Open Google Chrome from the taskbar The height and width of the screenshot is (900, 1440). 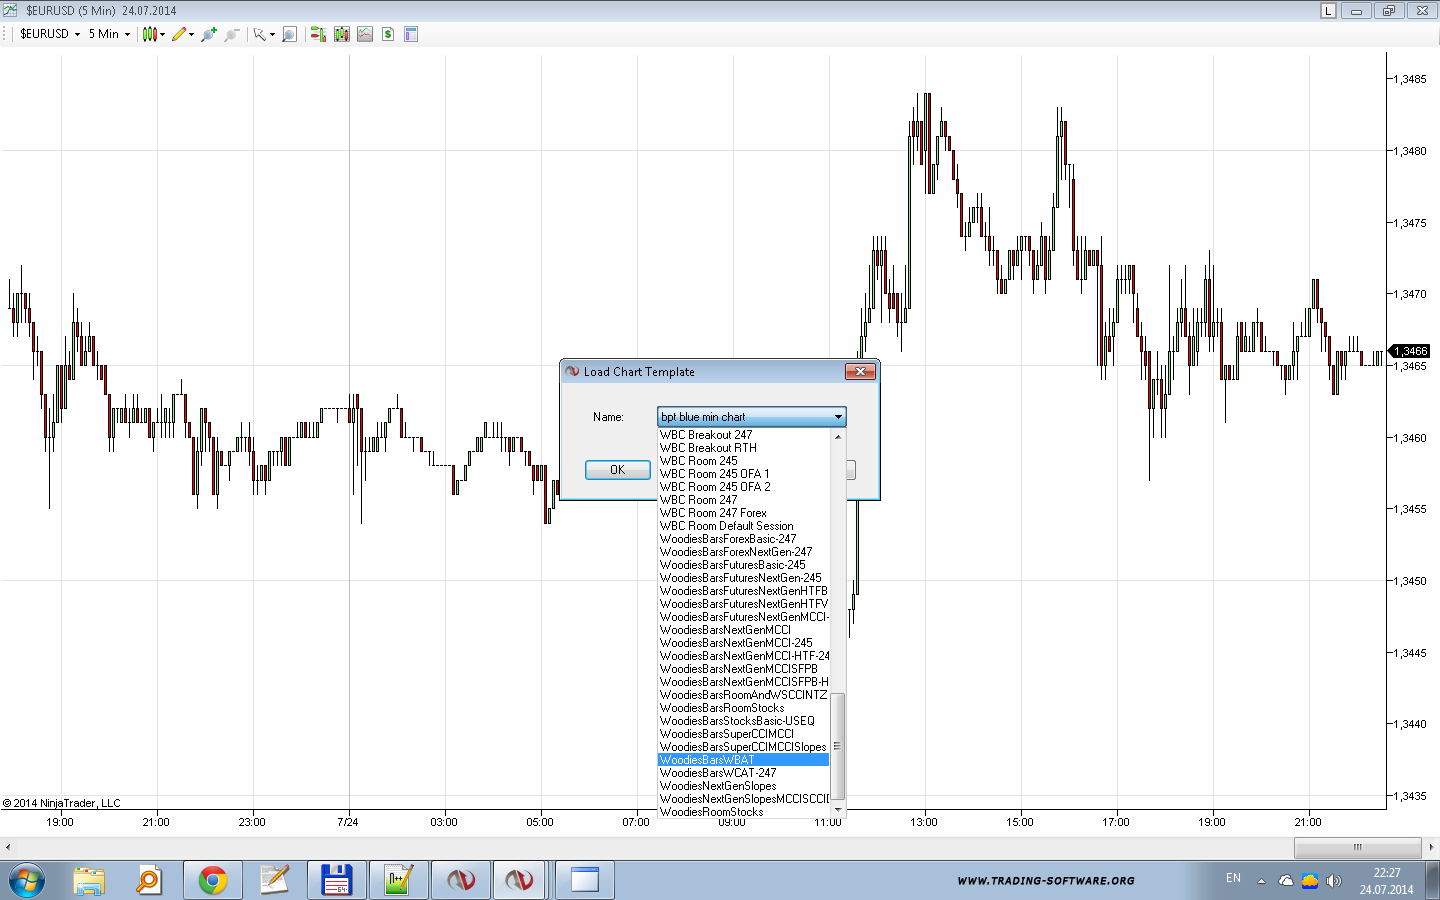pyautogui.click(x=212, y=880)
